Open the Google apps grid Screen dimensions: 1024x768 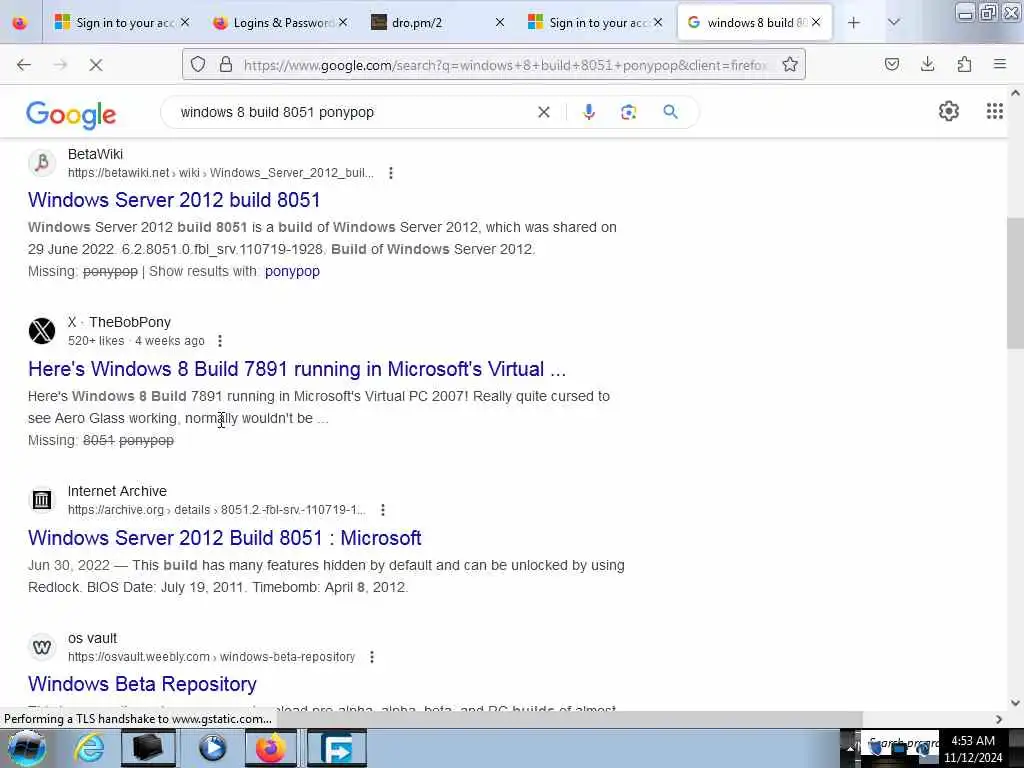click(995, 112)
